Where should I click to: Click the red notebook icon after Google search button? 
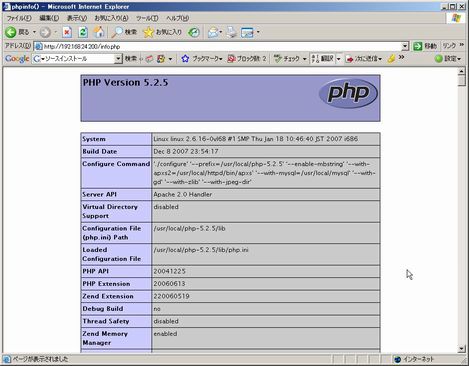149,59
